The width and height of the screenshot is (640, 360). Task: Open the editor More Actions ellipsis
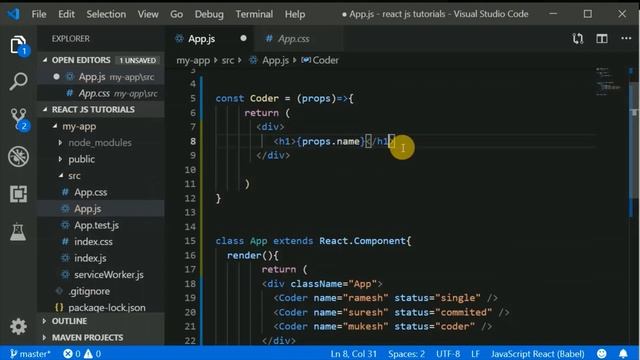[626, 38]
